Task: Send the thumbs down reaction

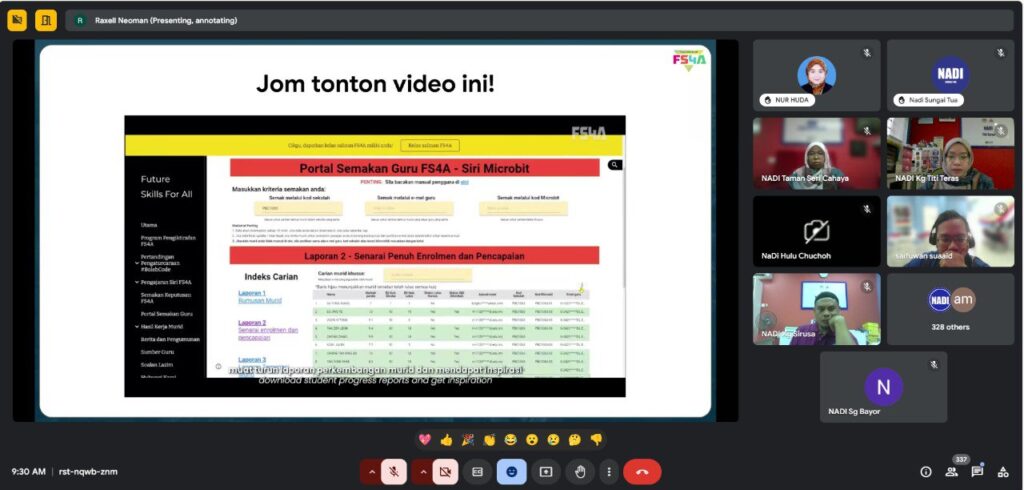Action: [x=596, y=439]
